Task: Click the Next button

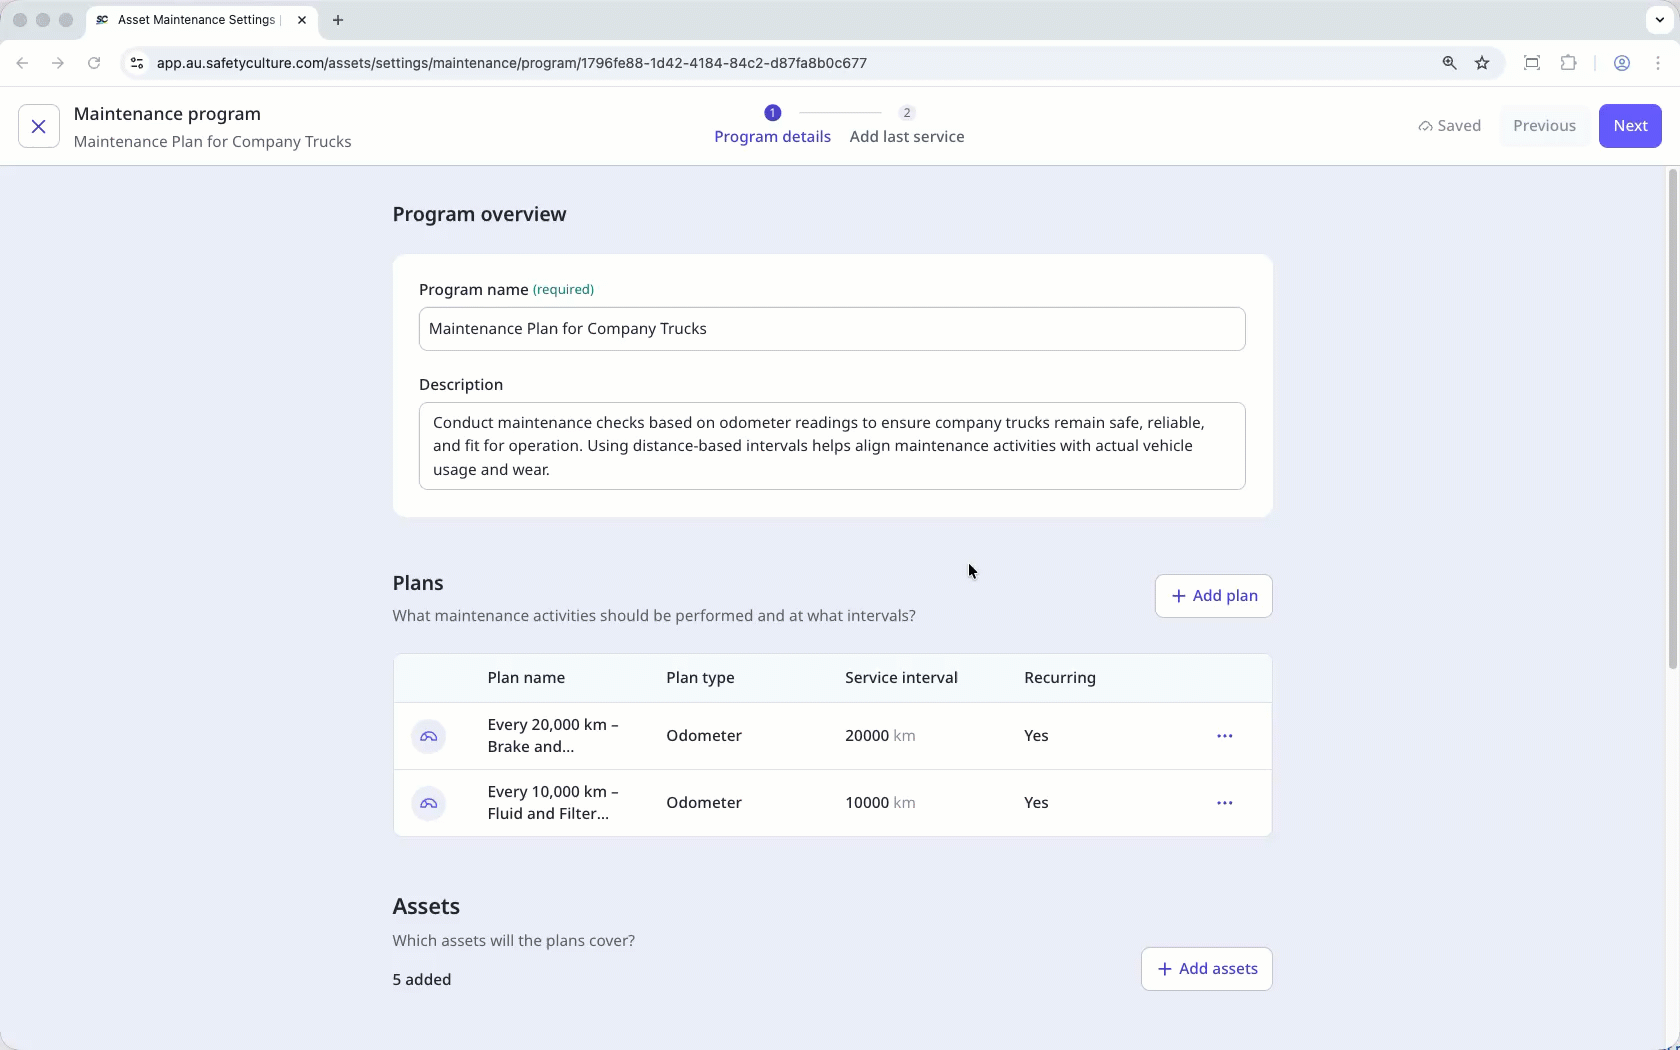Action: pos(1630,126)
